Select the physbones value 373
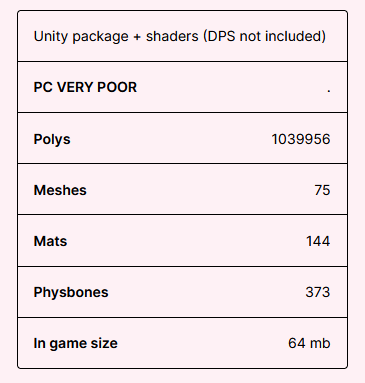 (x=318, y=292)
